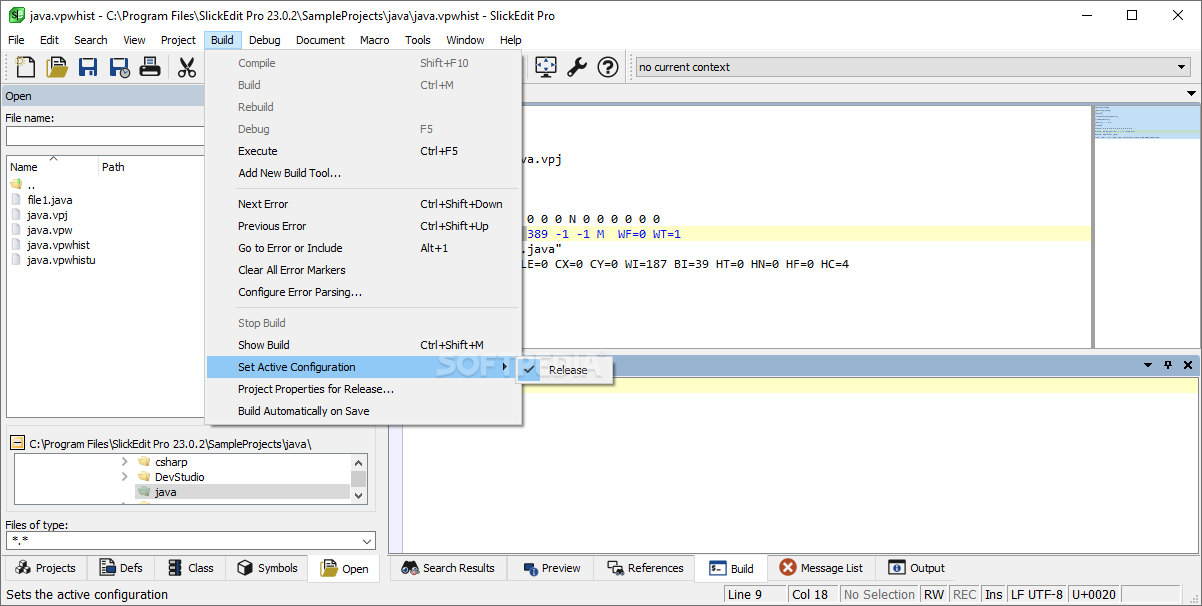Toggle the REC macro recording indicator

964,594
